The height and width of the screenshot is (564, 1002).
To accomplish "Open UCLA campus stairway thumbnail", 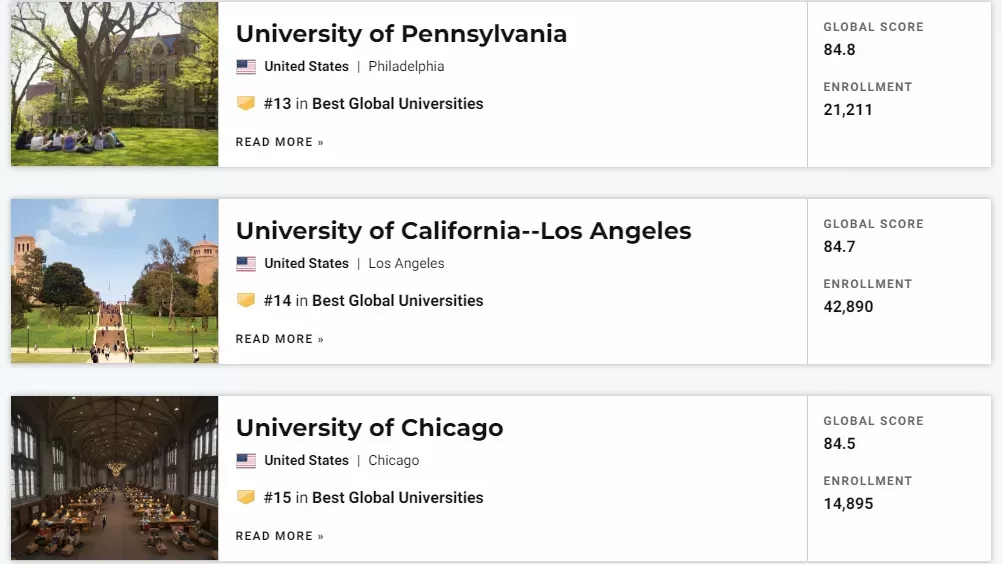I will [114, 281].
